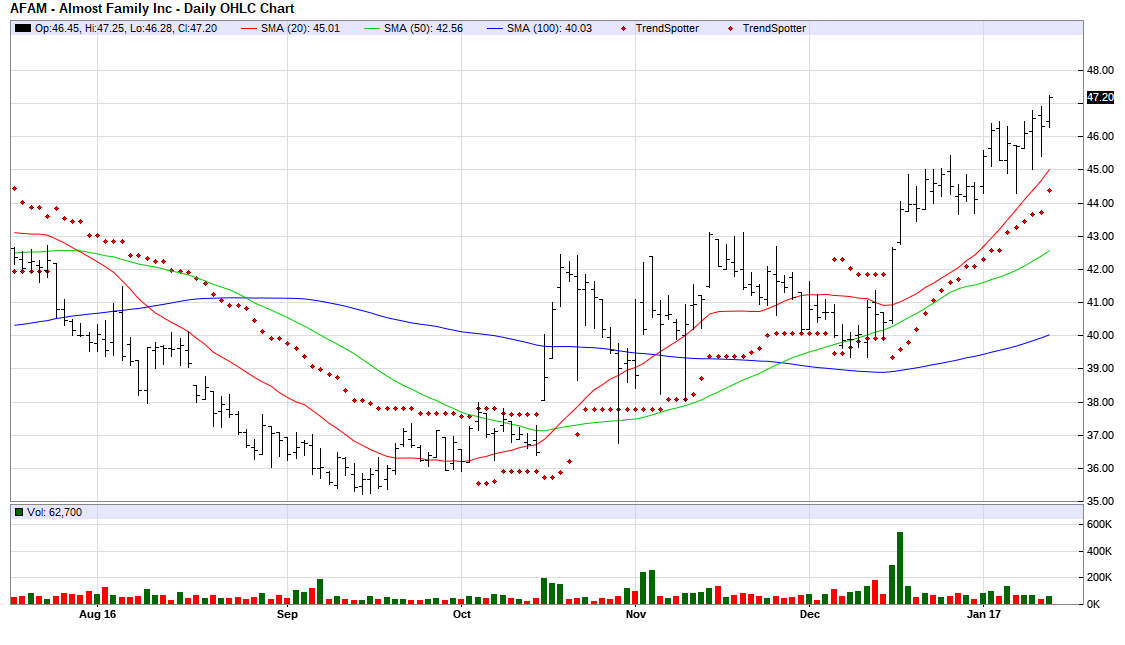Click the 46.00 price axis label

(1100, 136)
